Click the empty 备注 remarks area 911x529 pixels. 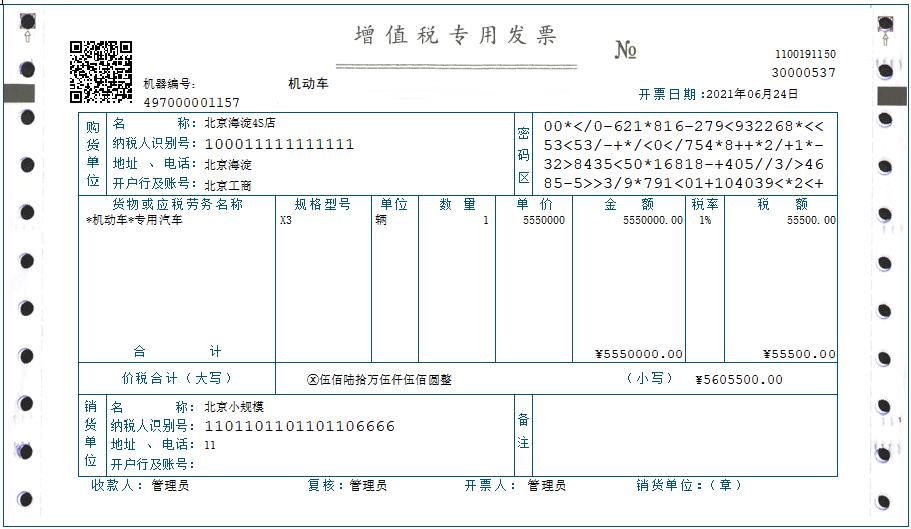tap(685, 435)
